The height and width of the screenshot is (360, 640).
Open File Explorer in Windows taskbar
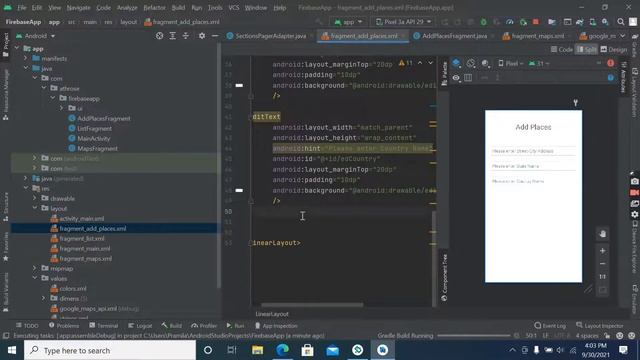258,350
